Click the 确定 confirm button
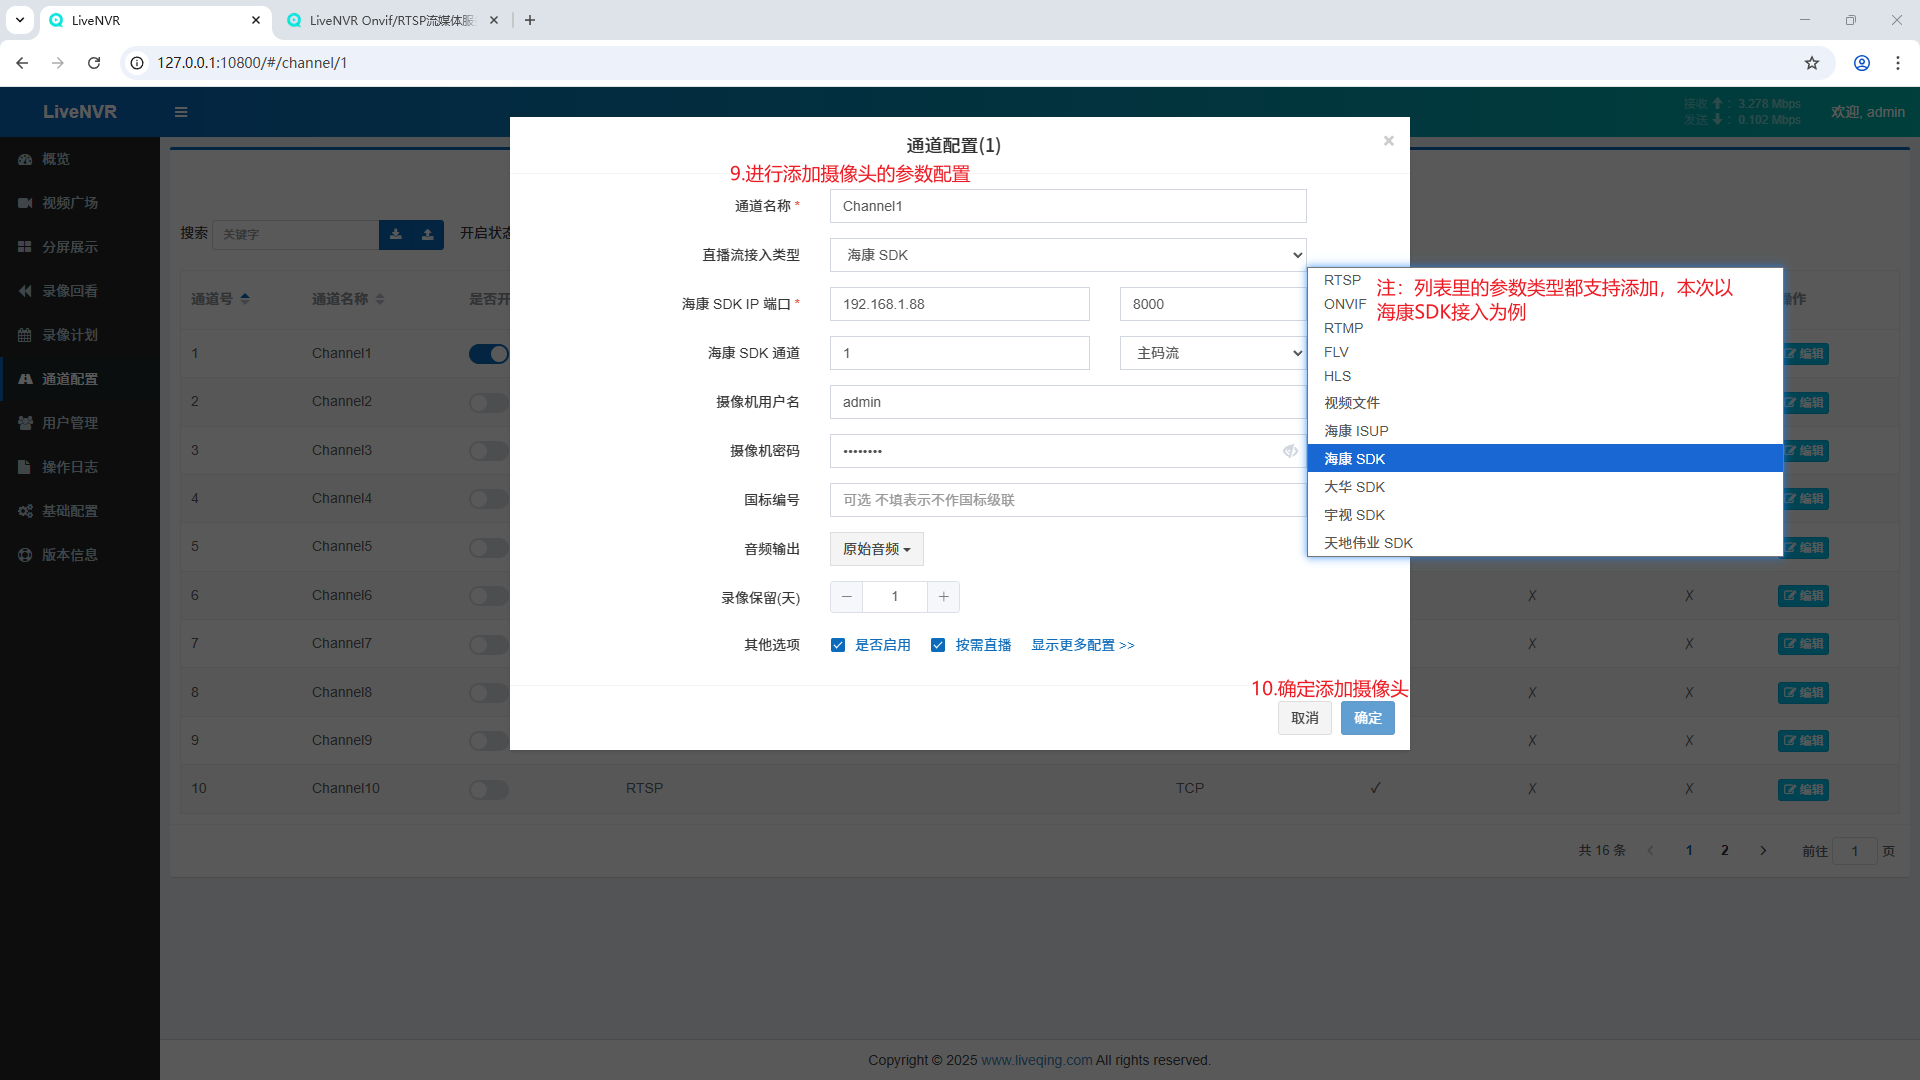Screen dimensions: 1920x1080 tap(1367, 718)
